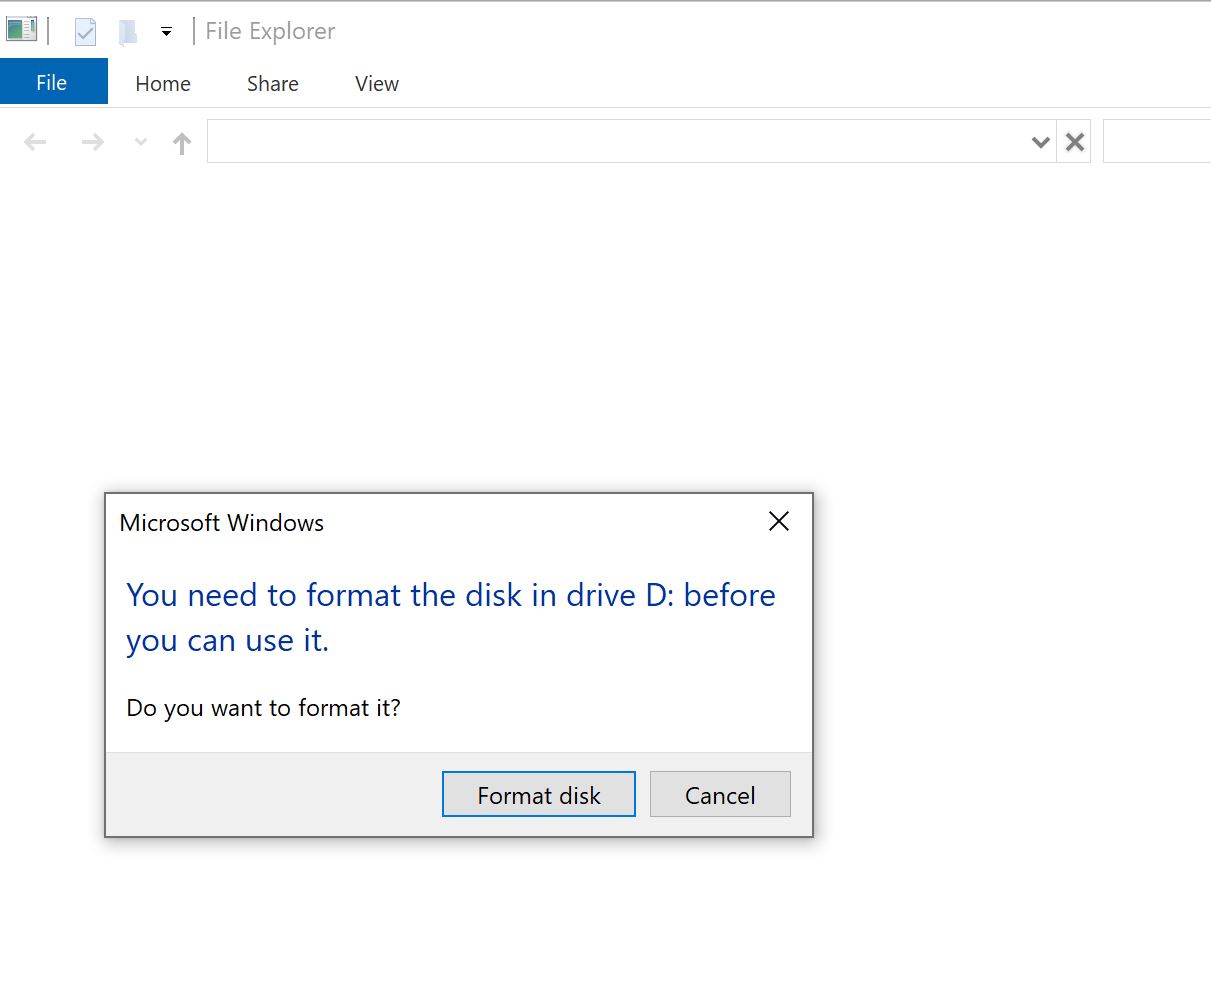Click the File Explorer window icon
The image size is (1211, 984).
(x=21, y=30)
